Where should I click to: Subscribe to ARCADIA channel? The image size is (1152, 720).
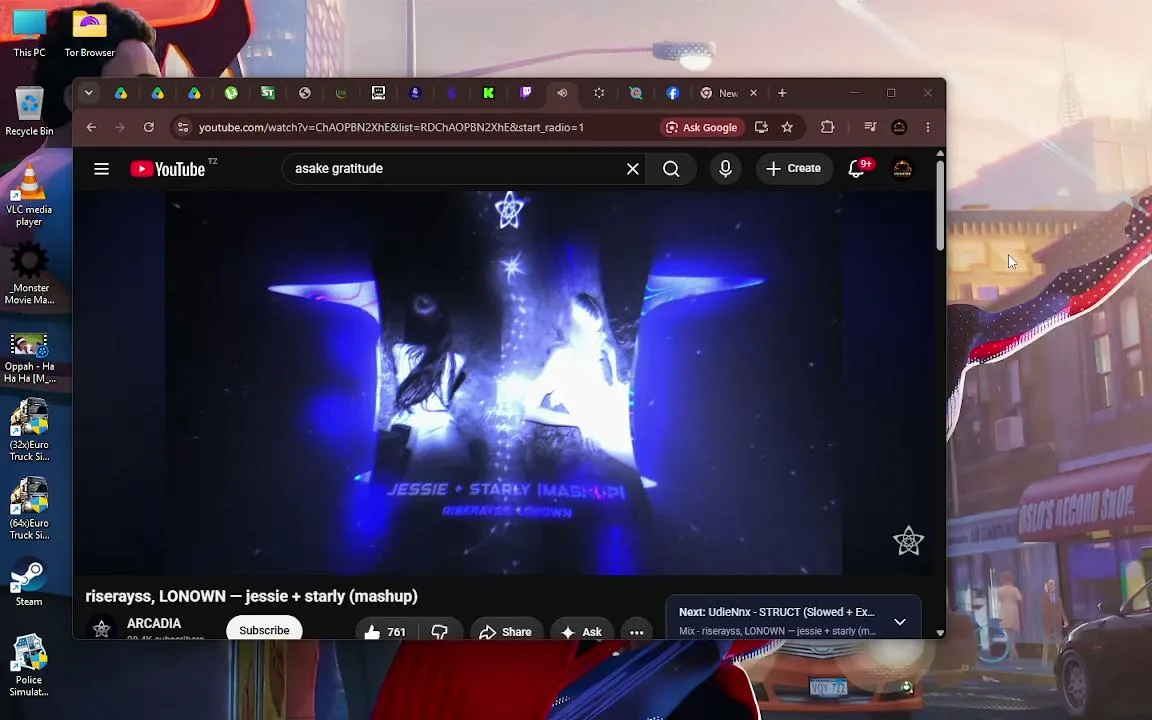(264, 629)
